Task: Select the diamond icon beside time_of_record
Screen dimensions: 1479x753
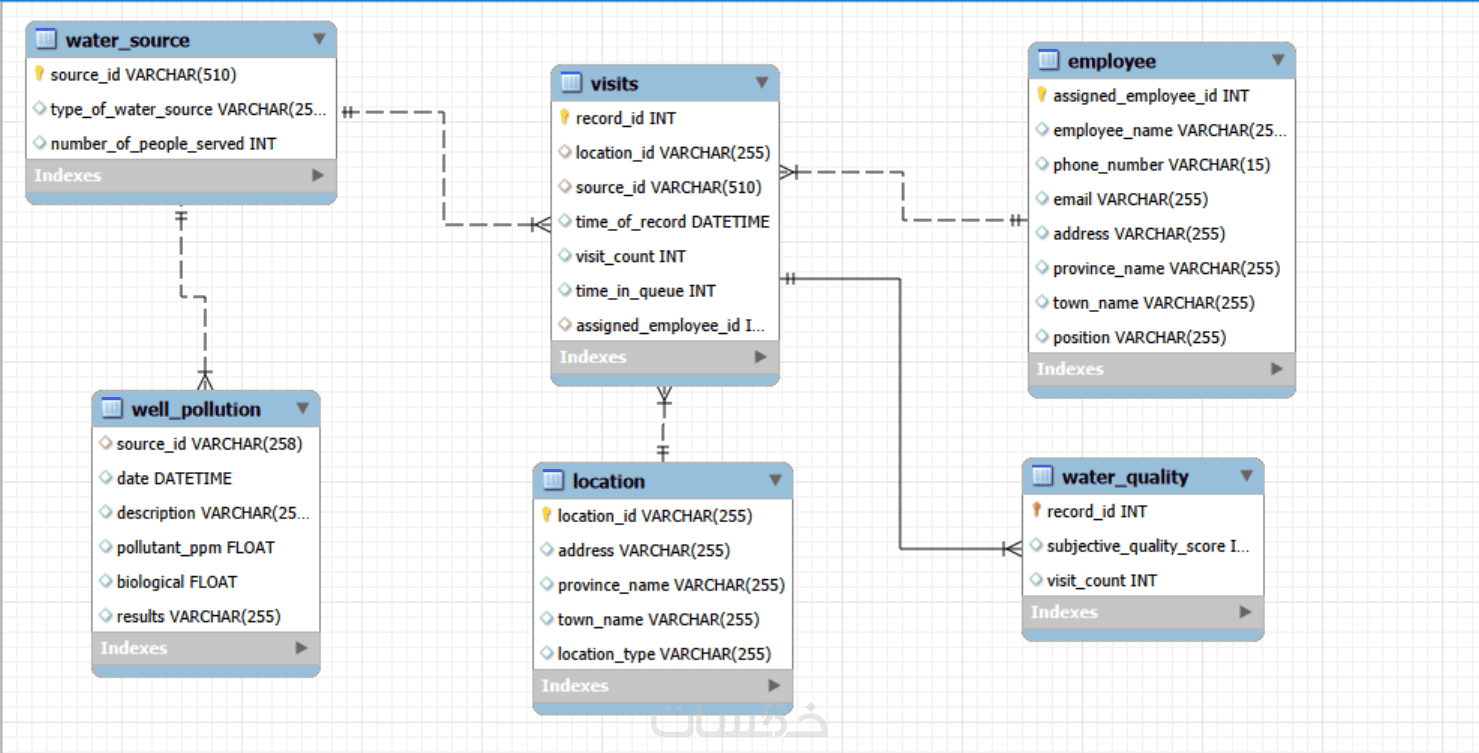Action: (565, 221)
